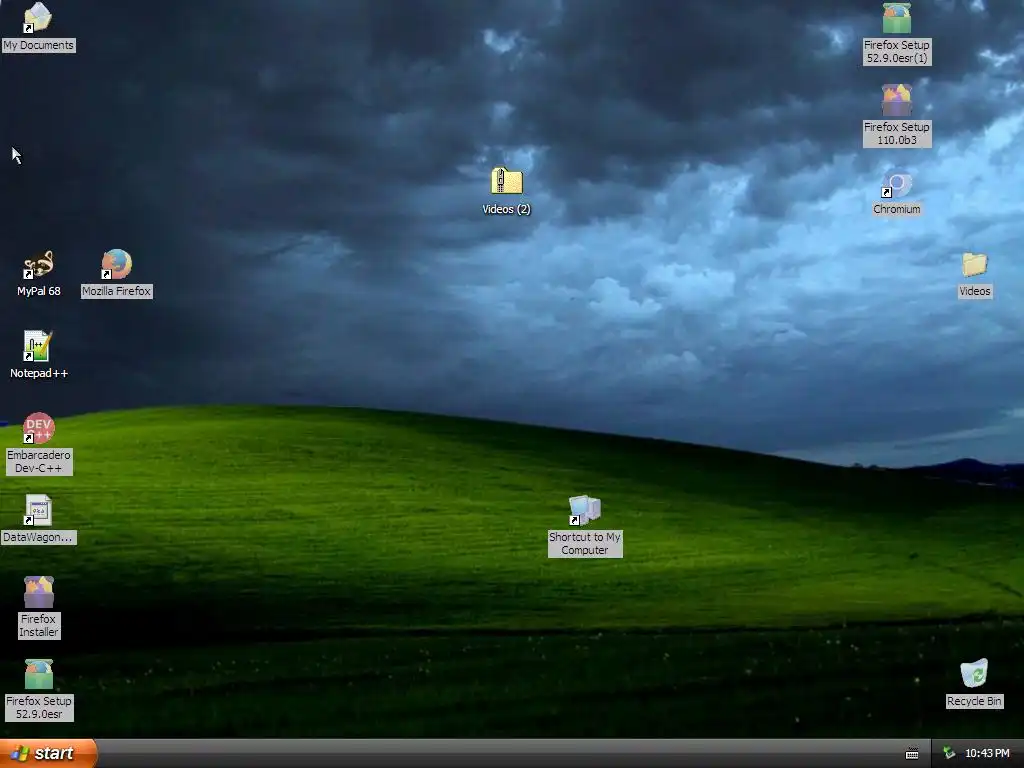1024x768 pixels.
Task: Click the system tray network icon
Action: click(949, 754)
